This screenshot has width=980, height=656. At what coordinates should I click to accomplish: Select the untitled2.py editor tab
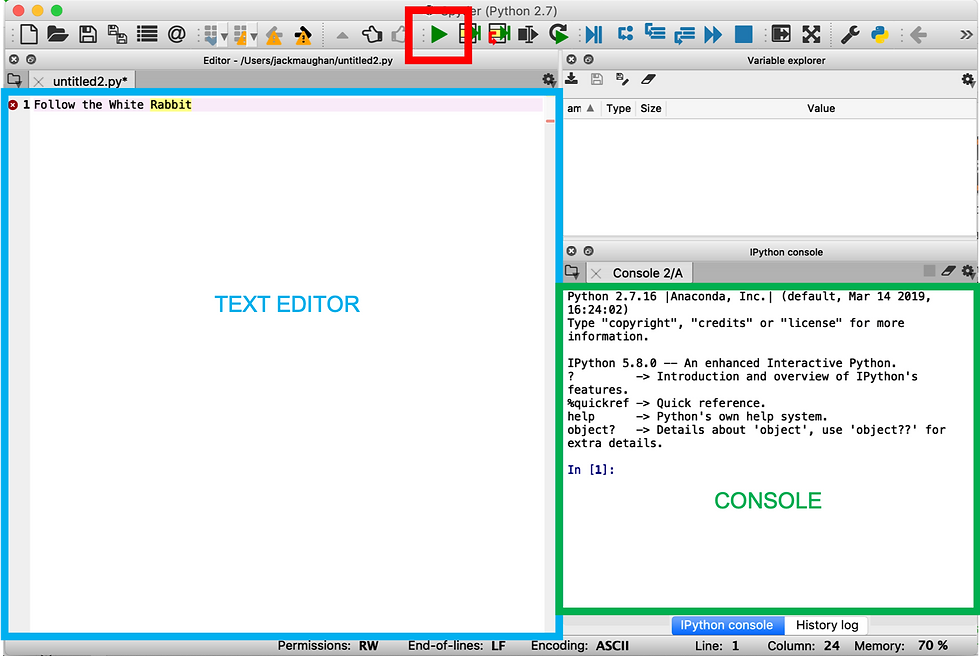[x=90, y=81]
